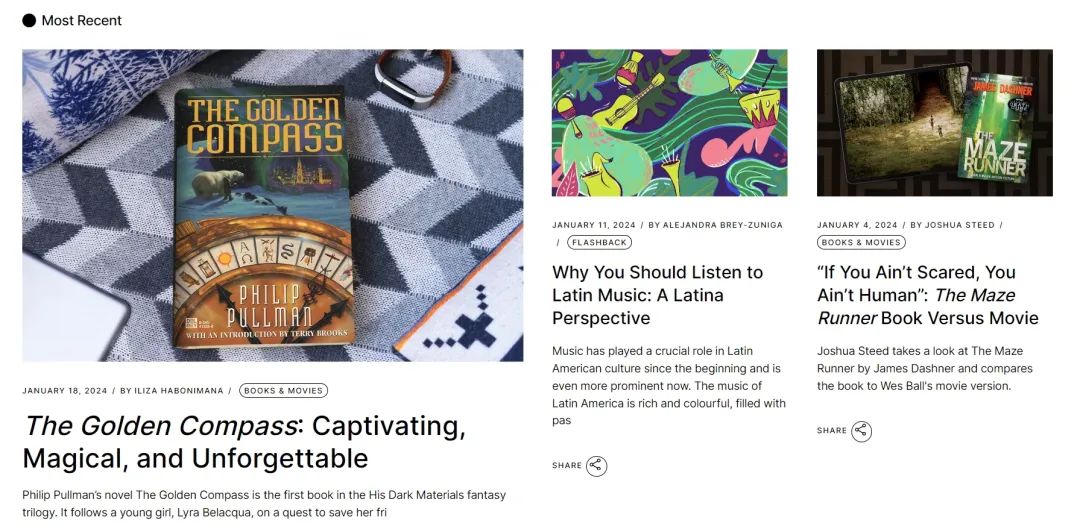Open The Maze Runner cover thumbnail
The width and height of the screenshot is (1080, 526).
pyautogui.click(x=935, y=123)
